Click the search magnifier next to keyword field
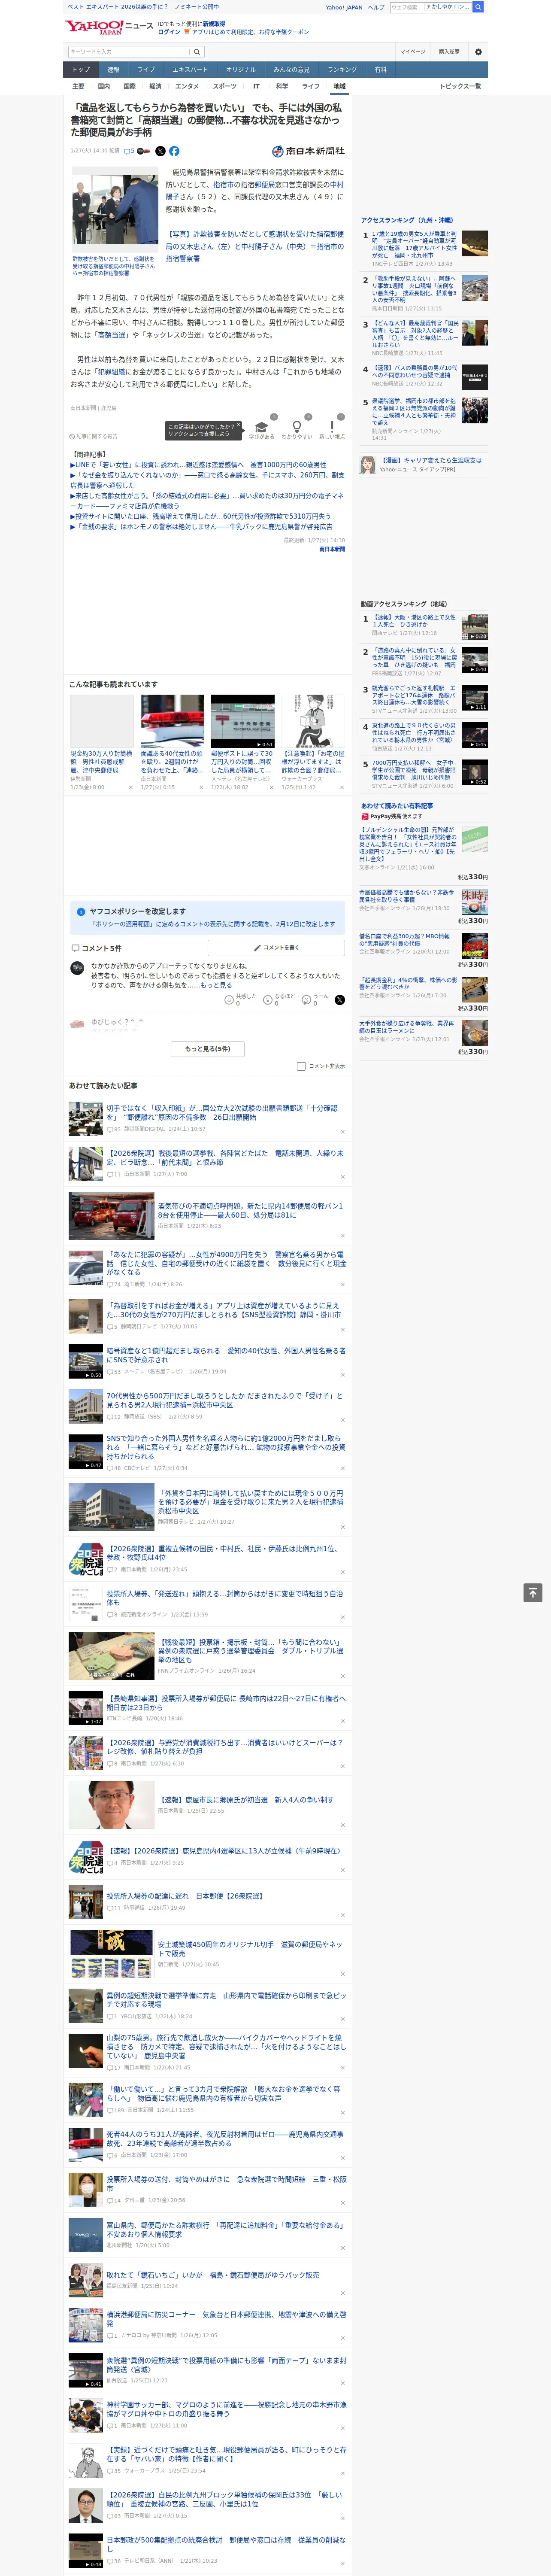Viewport: 551px width, 2576px height. tap(197, 51)
